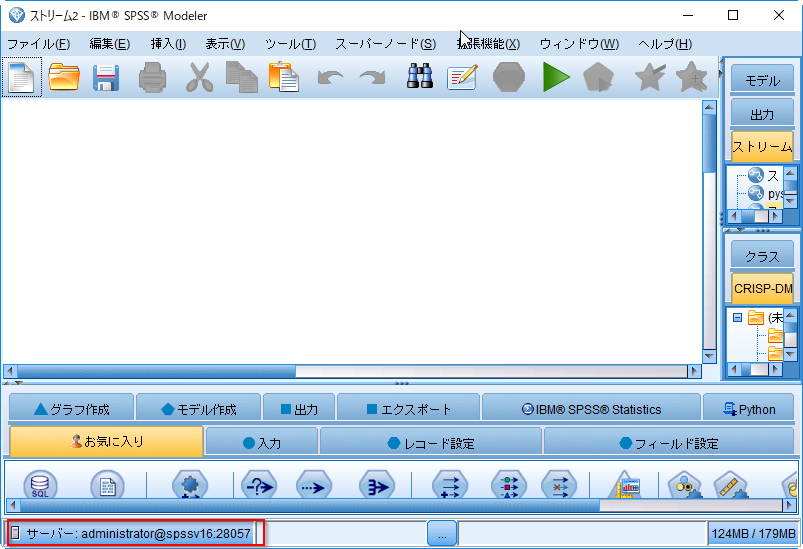Screen dimensions: 803x549
Task: Open the 挿入(I) menu
Action: coord(168,44)
